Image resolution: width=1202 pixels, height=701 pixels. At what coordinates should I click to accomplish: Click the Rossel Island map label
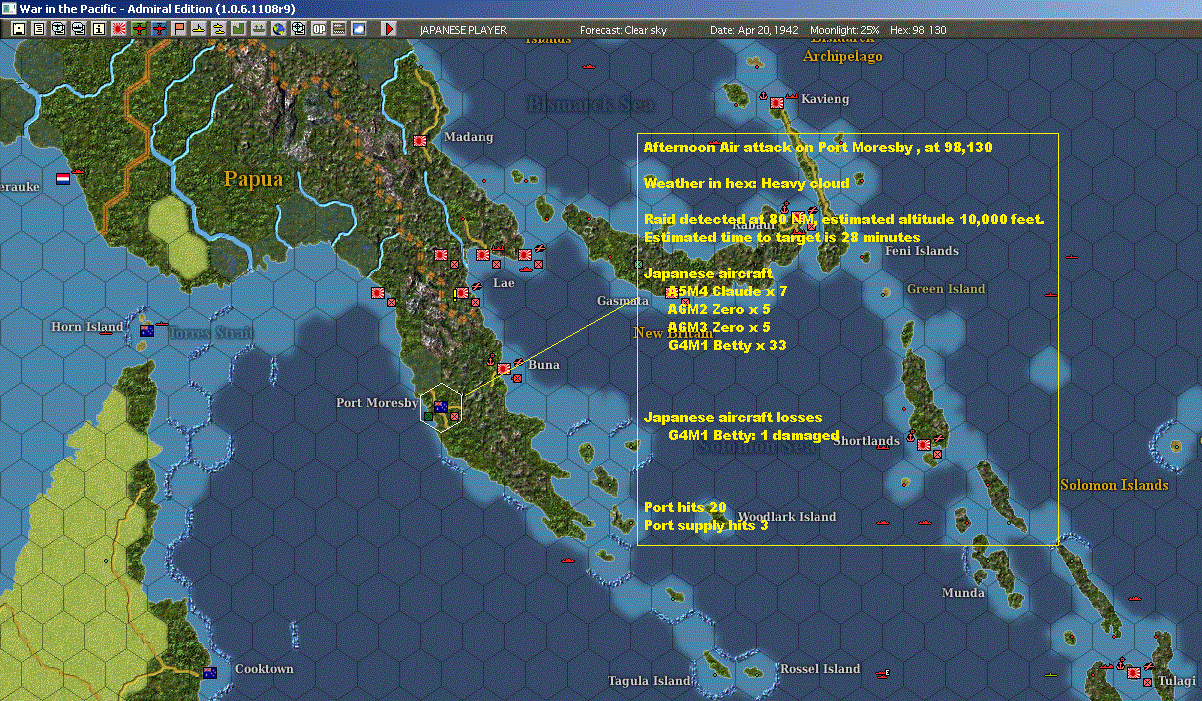820,669
